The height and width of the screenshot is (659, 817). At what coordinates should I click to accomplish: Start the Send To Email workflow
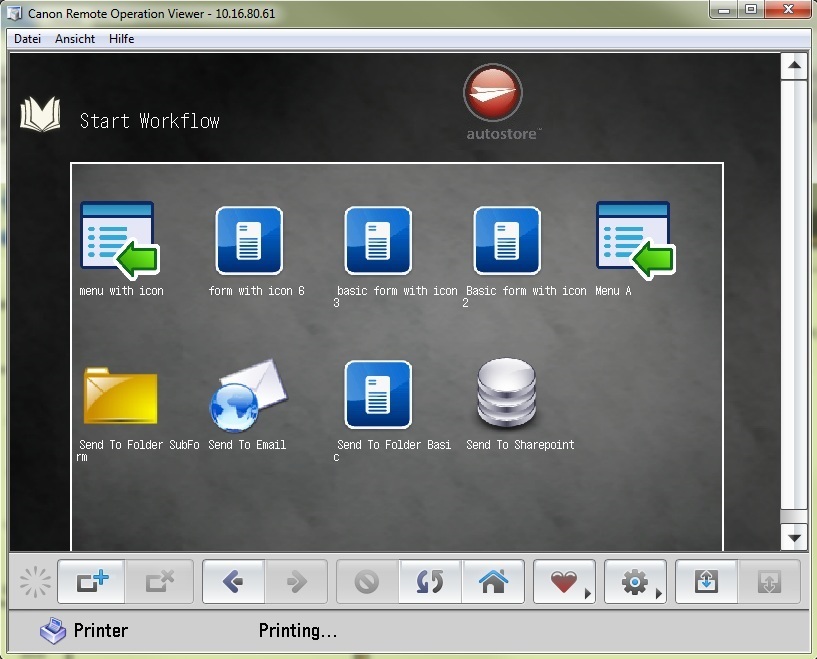[x=248, y=394]
